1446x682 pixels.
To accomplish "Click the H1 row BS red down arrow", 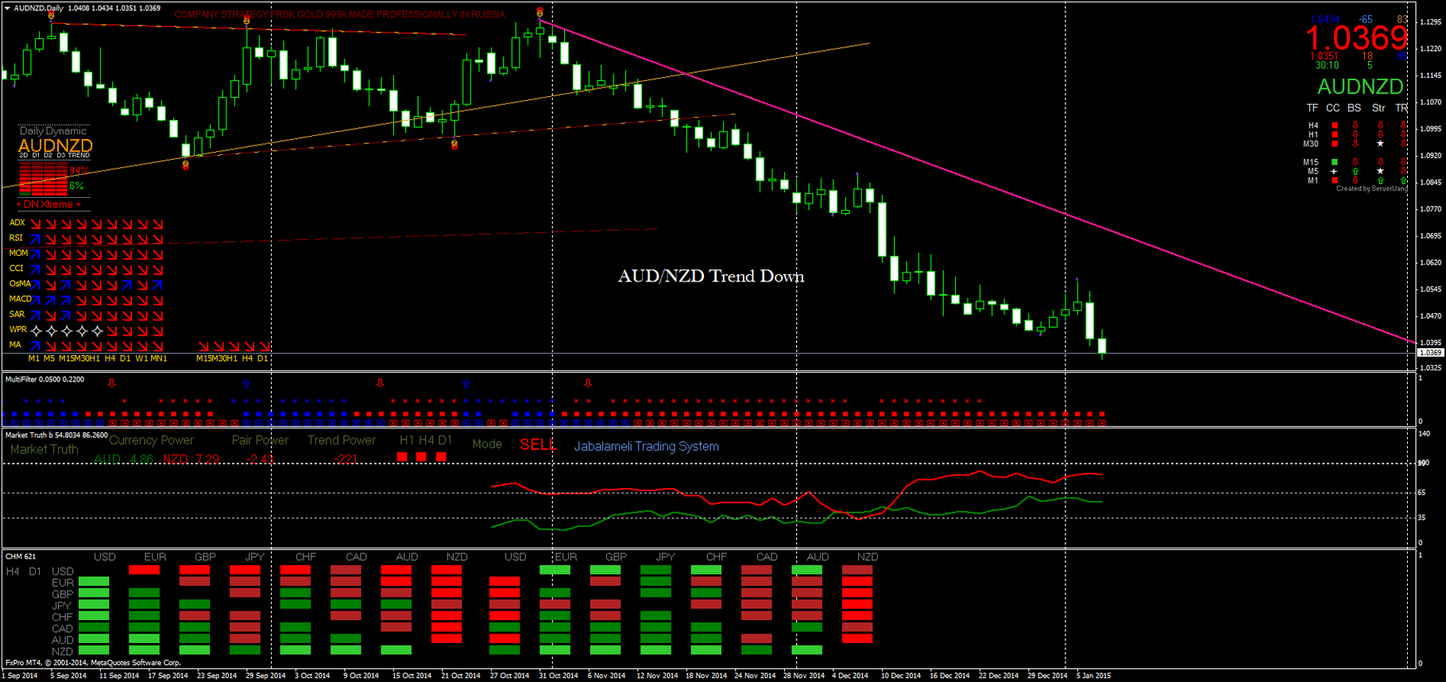I will 1355,134.
